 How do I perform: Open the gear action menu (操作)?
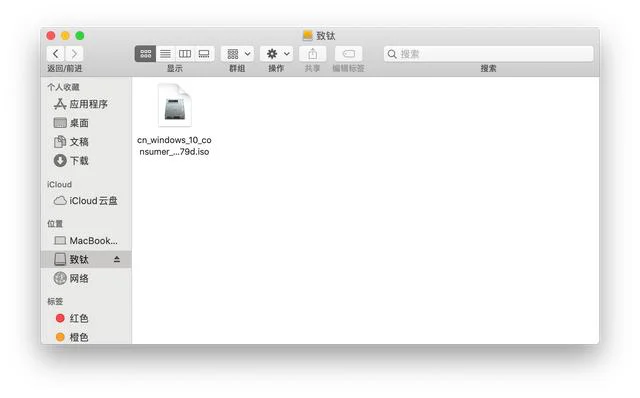[x=277, y=54]
